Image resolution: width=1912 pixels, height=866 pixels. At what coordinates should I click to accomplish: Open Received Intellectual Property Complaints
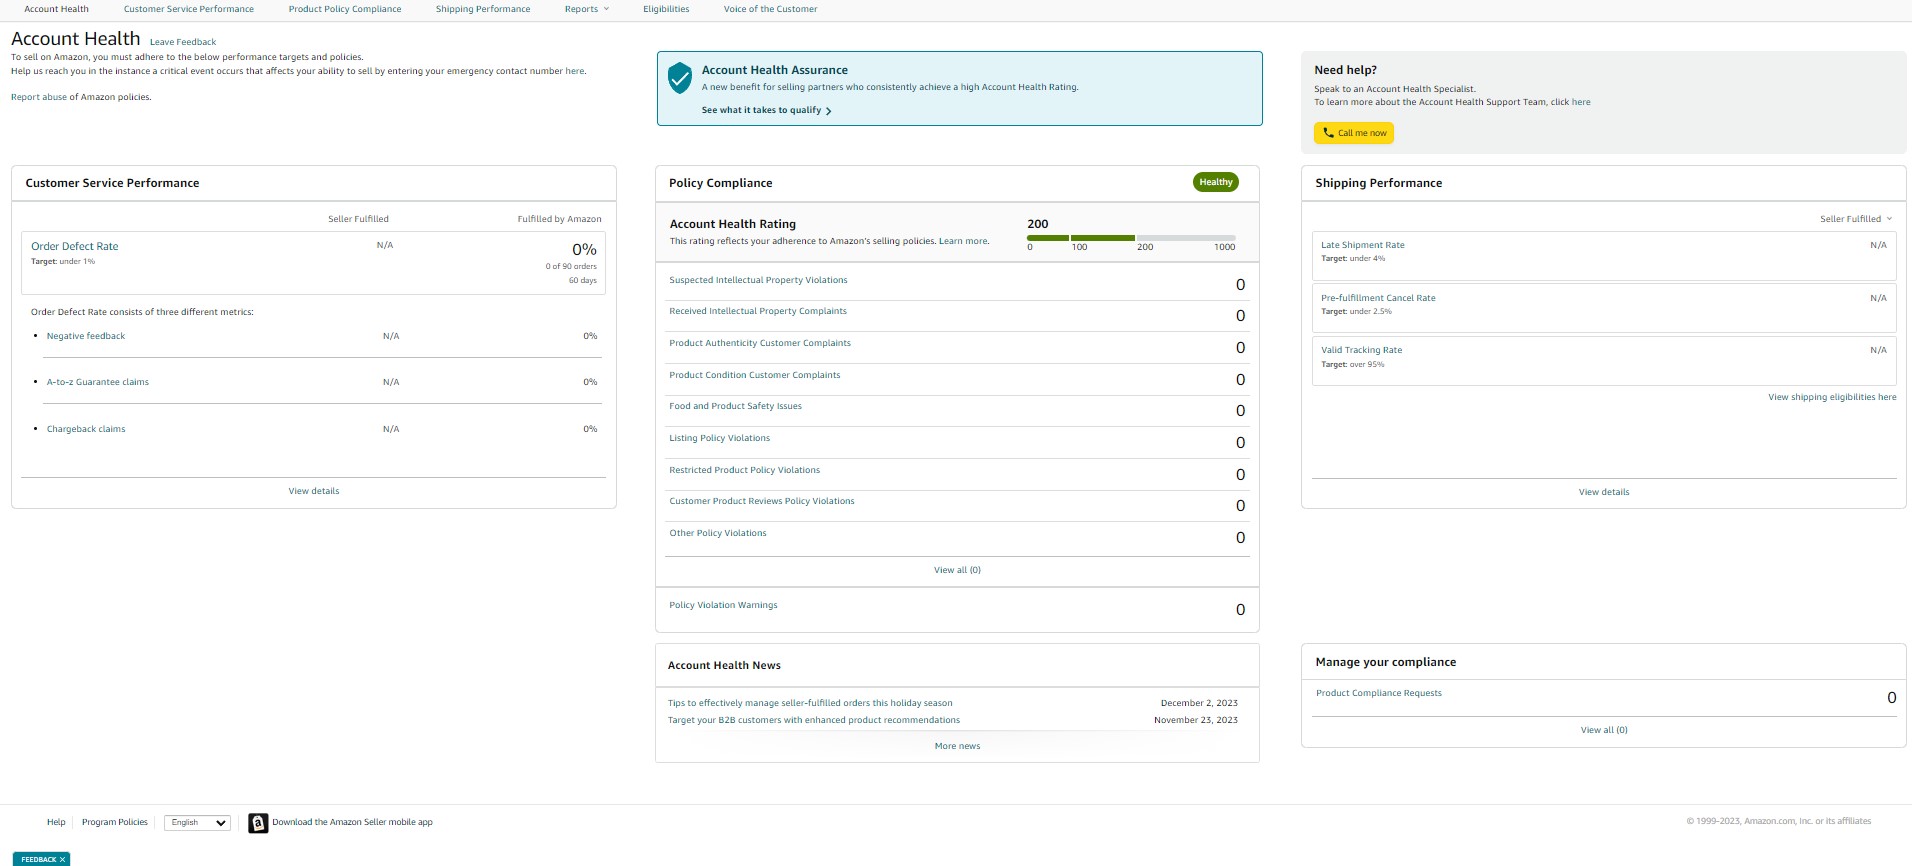click(758, 311)
